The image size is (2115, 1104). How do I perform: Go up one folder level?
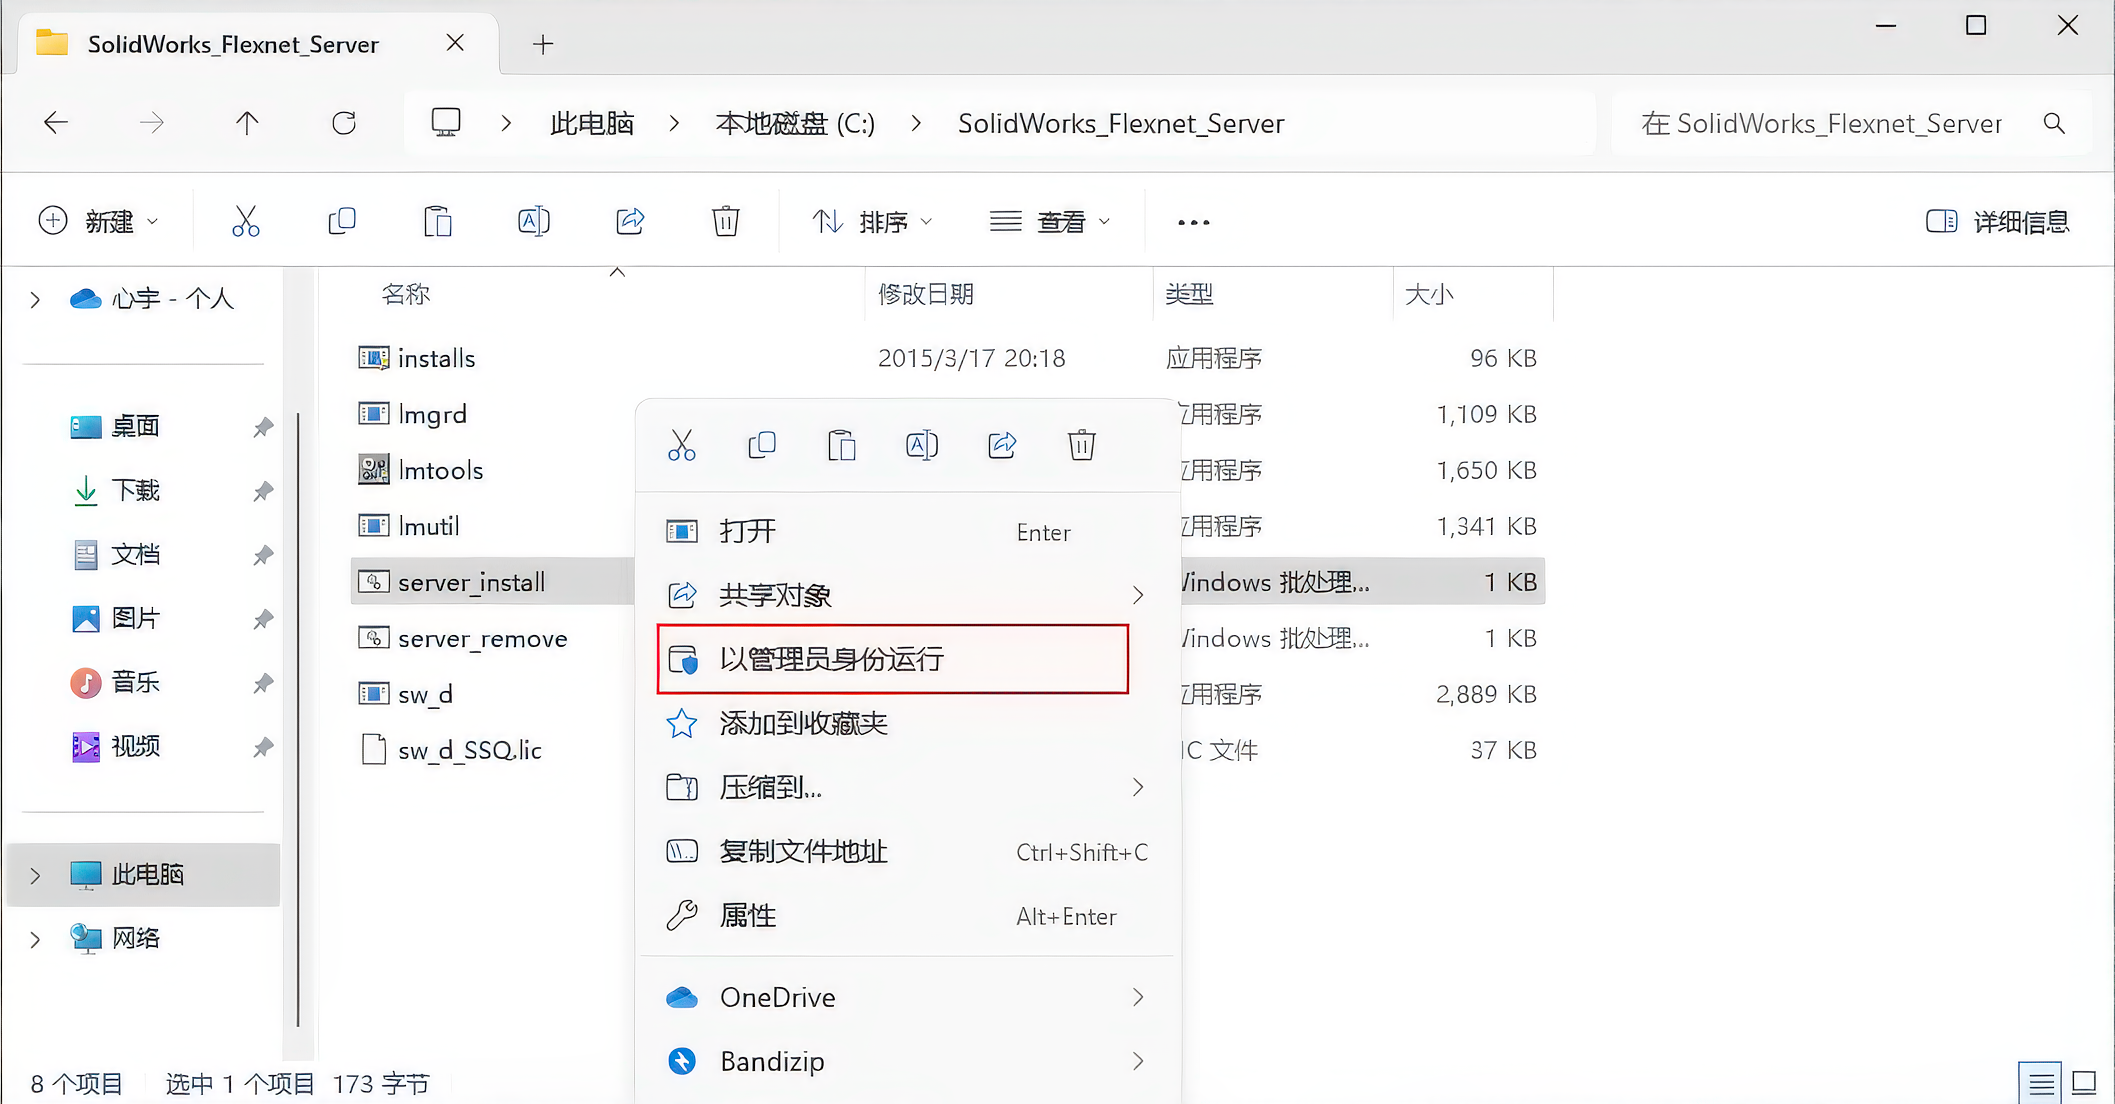pos(247,123)
